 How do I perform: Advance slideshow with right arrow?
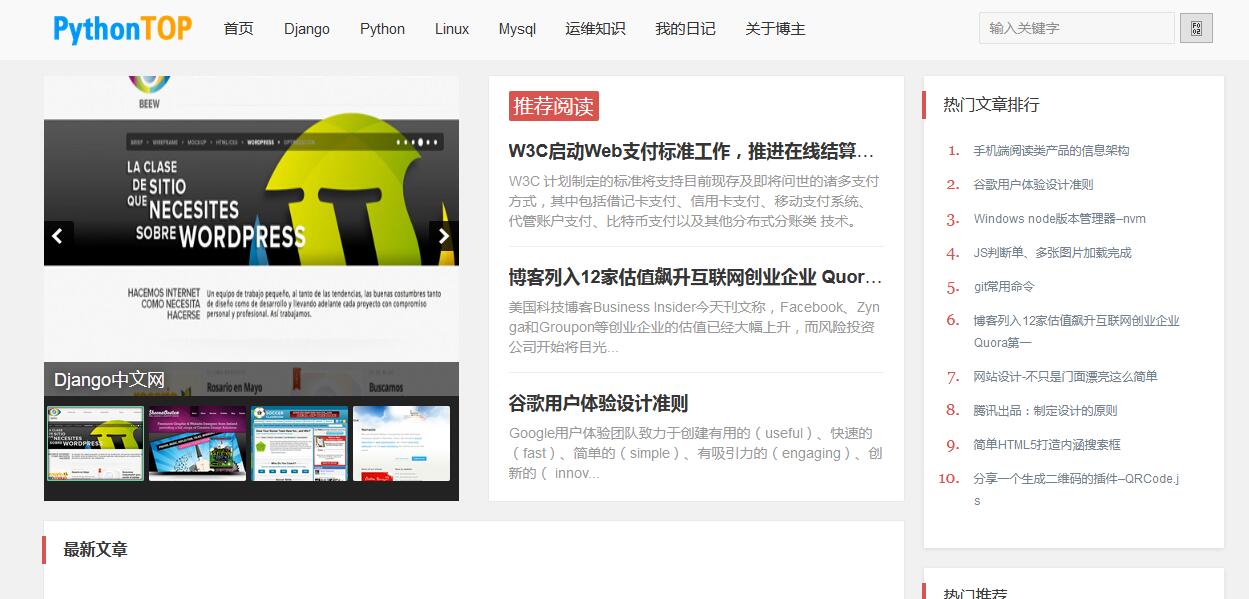click(444, 236)
